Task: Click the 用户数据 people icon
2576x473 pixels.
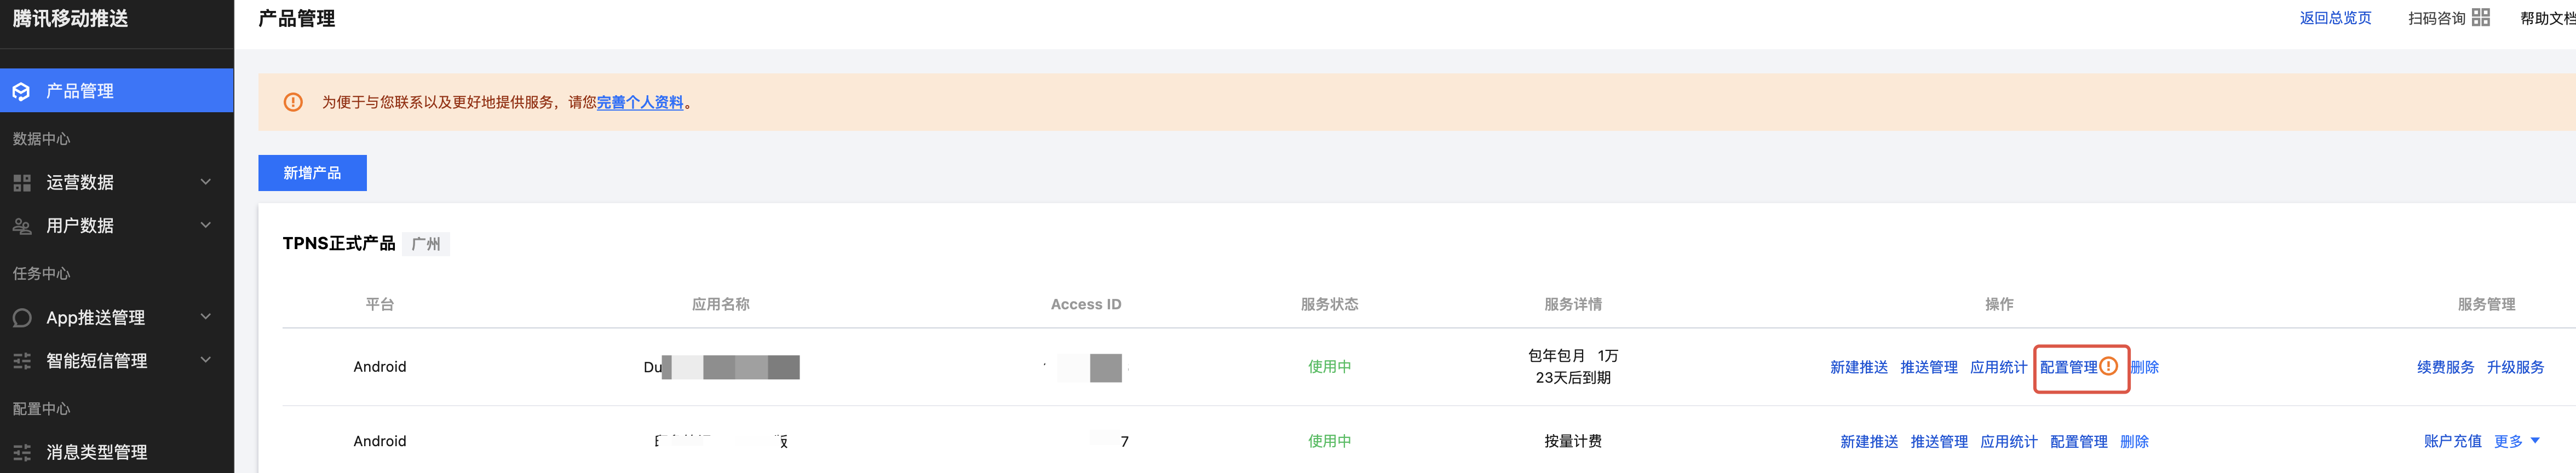Action: [x=21, y=226]
